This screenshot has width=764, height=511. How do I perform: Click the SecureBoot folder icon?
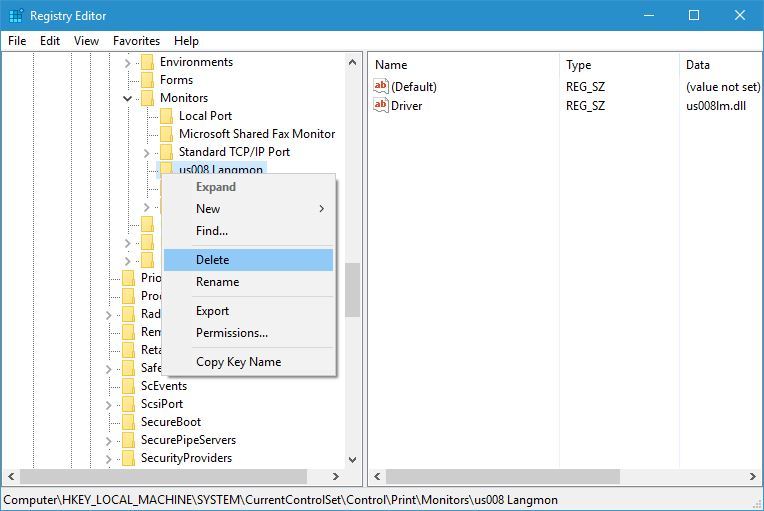click(128, 422)
